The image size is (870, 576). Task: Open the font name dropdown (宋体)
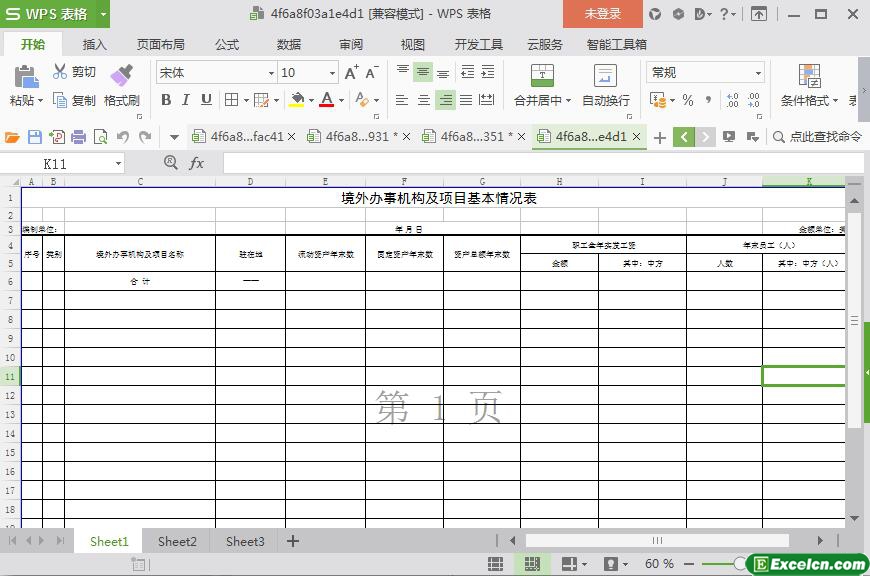point(270,73)
